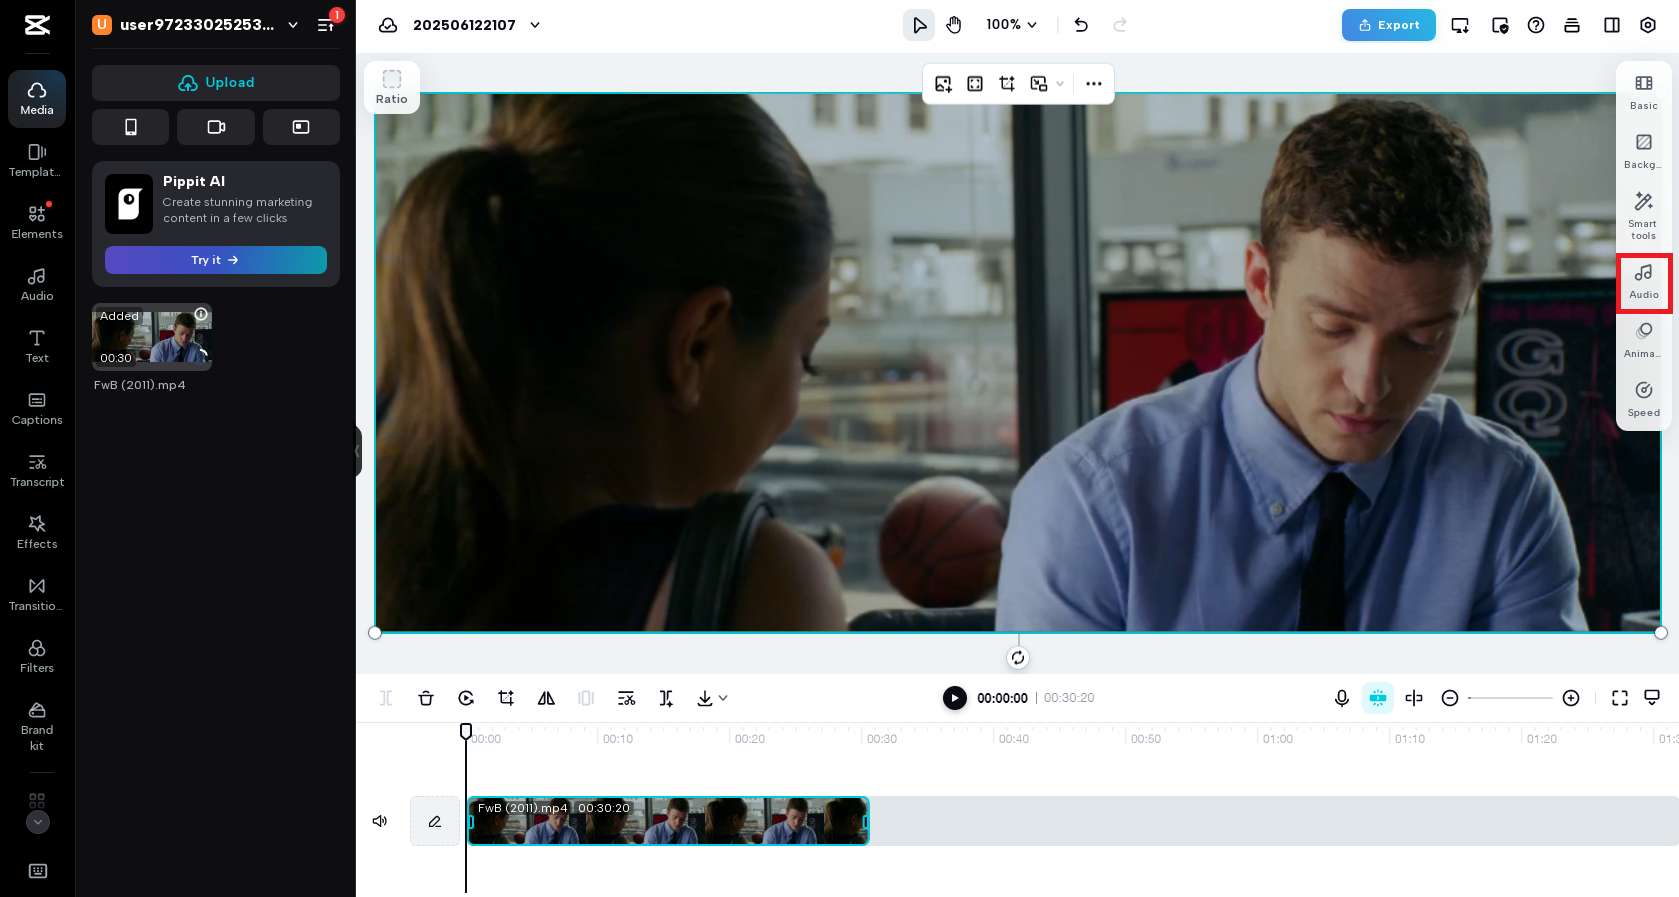
Task: Open more options in floating toolbar
Action: pos(1094,84)
